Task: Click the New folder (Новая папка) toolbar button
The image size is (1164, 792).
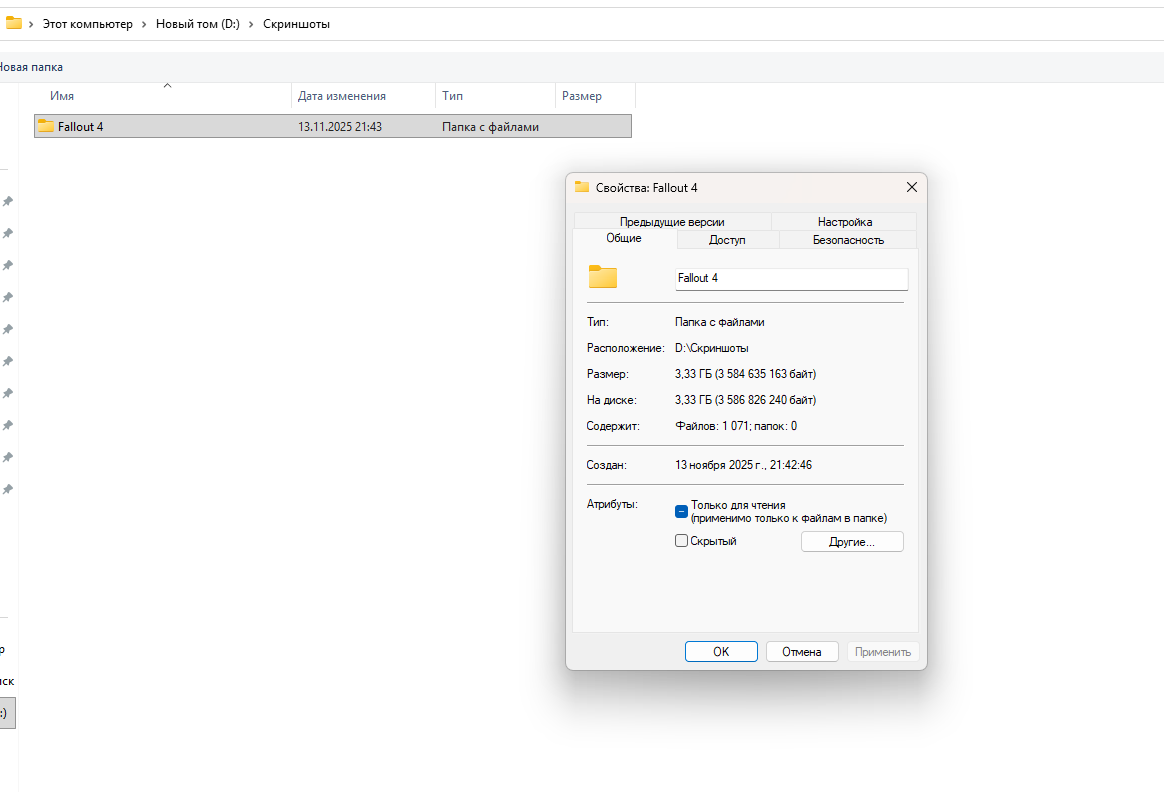Action: 31,67
